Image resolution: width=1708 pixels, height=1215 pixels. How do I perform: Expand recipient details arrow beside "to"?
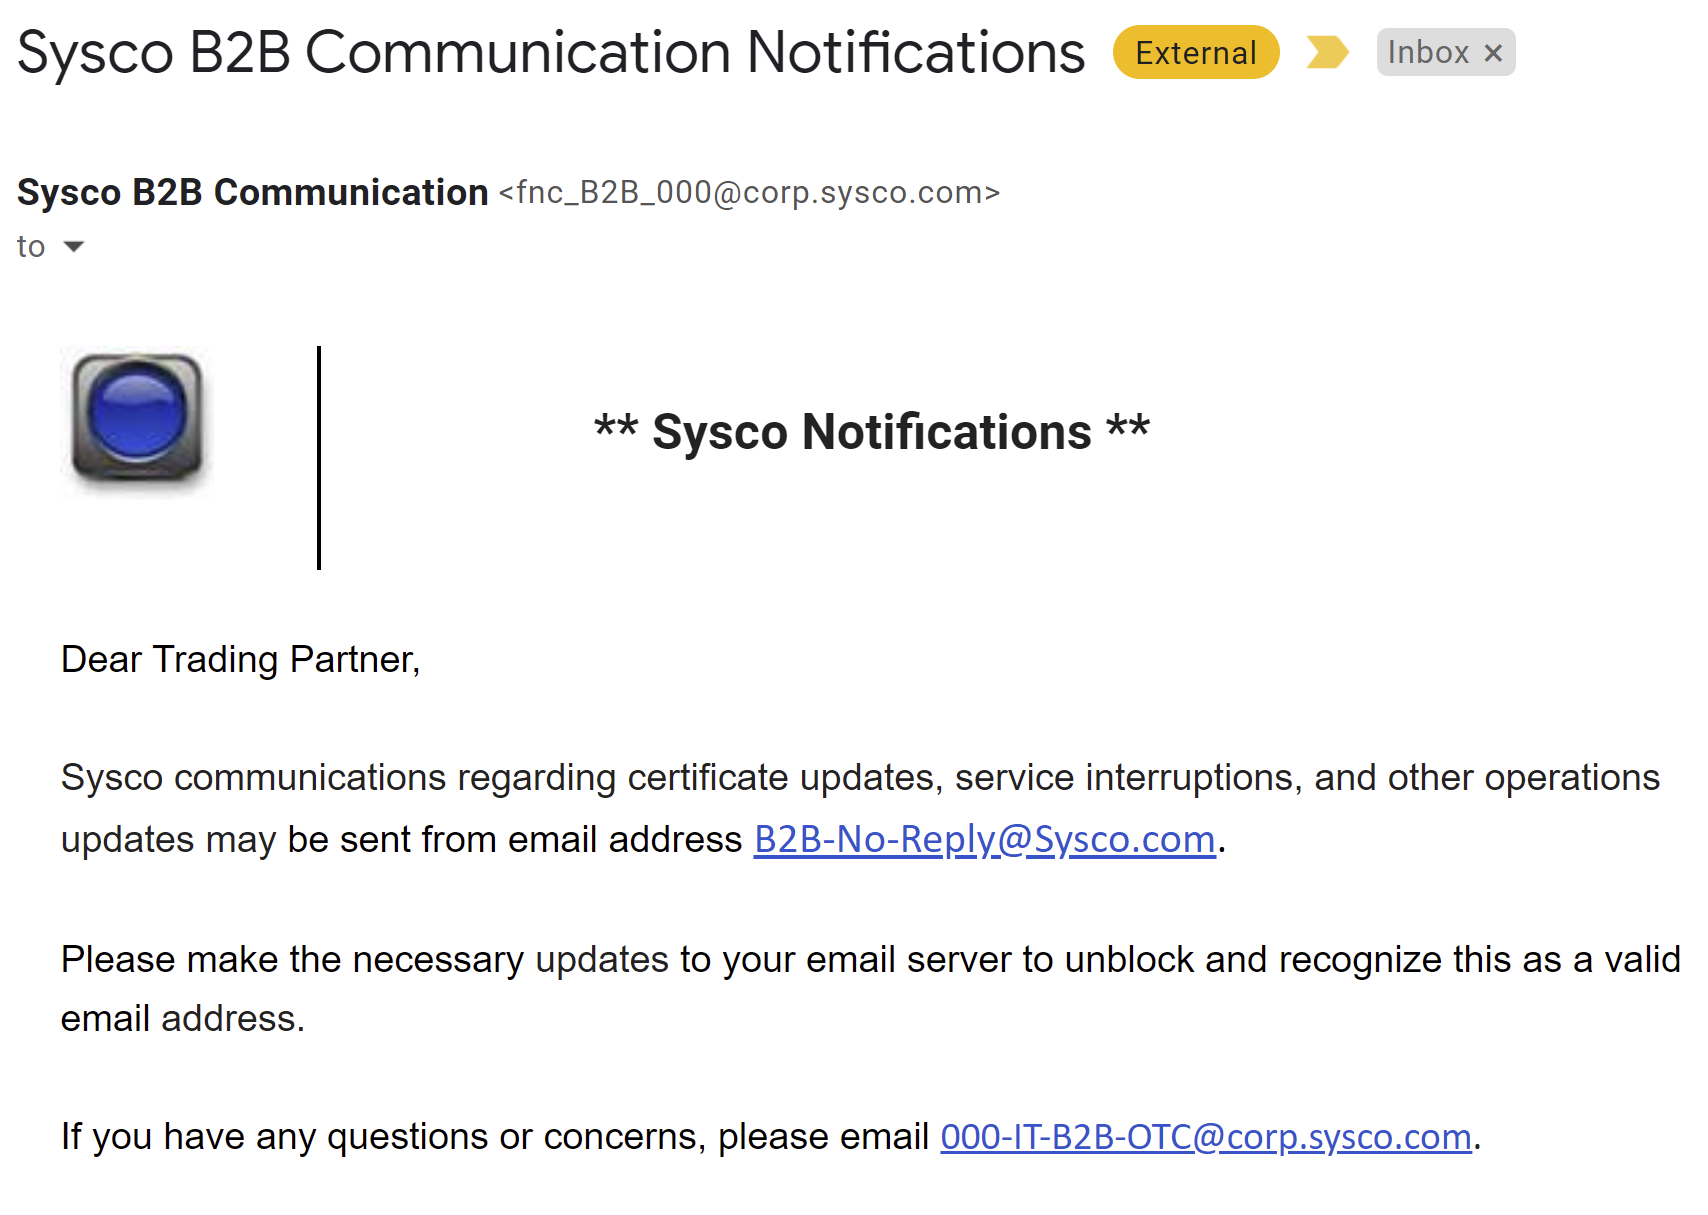coord(74,246)
